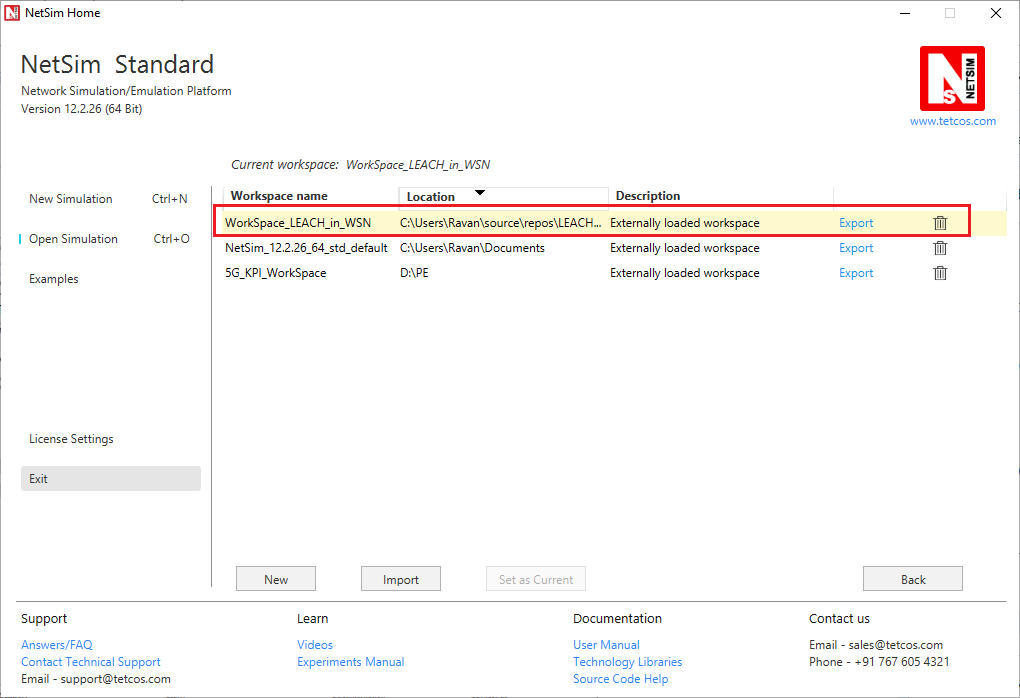Open Answers/FAQ support link
The height and width of the screenshot is (698, 1020).
[x=57, y=645]
